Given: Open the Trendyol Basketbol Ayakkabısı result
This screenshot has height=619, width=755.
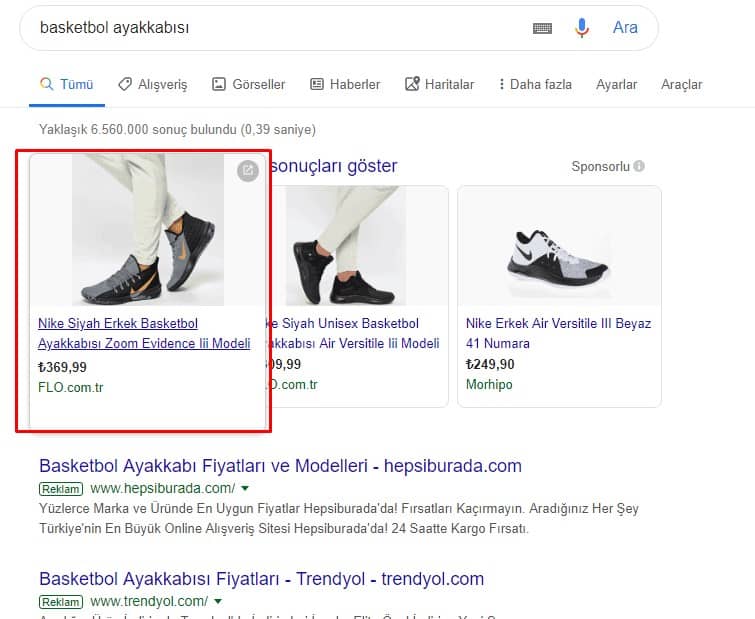Looking at the screenshot, I should pos(261,579).
